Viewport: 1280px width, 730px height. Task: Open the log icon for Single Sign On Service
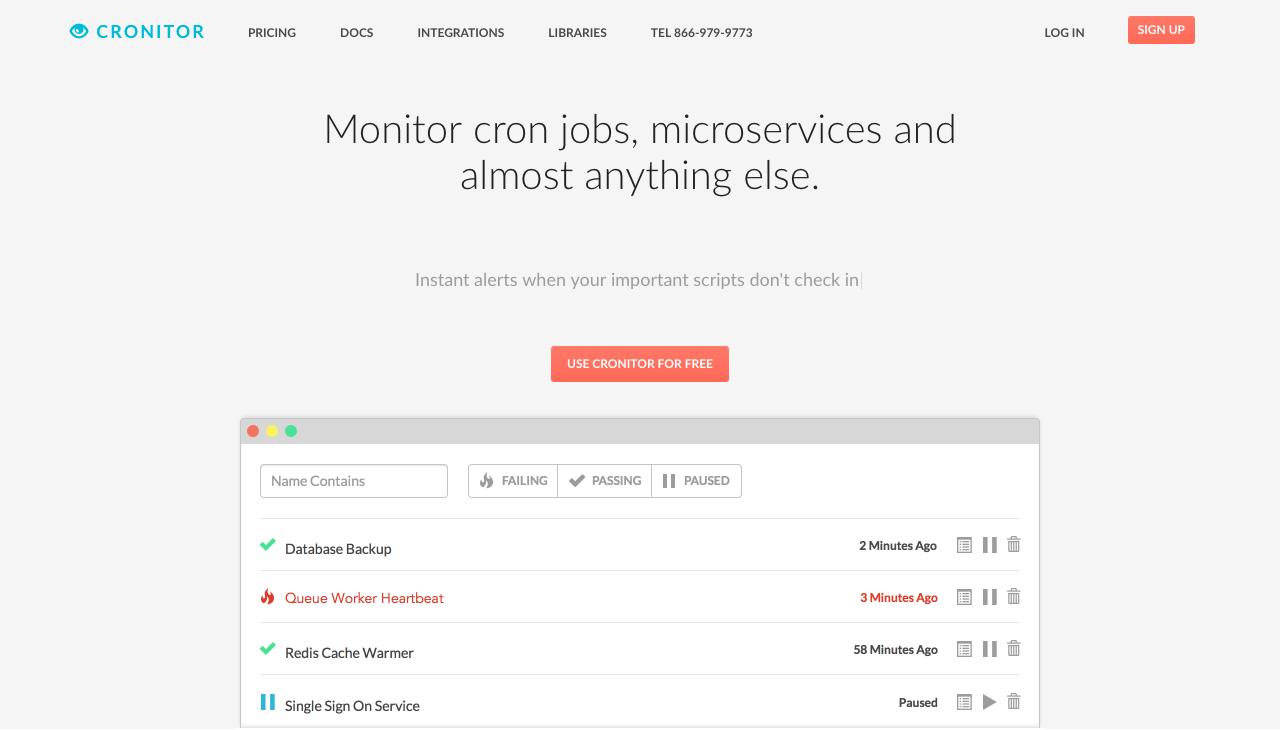coord(964,702)
